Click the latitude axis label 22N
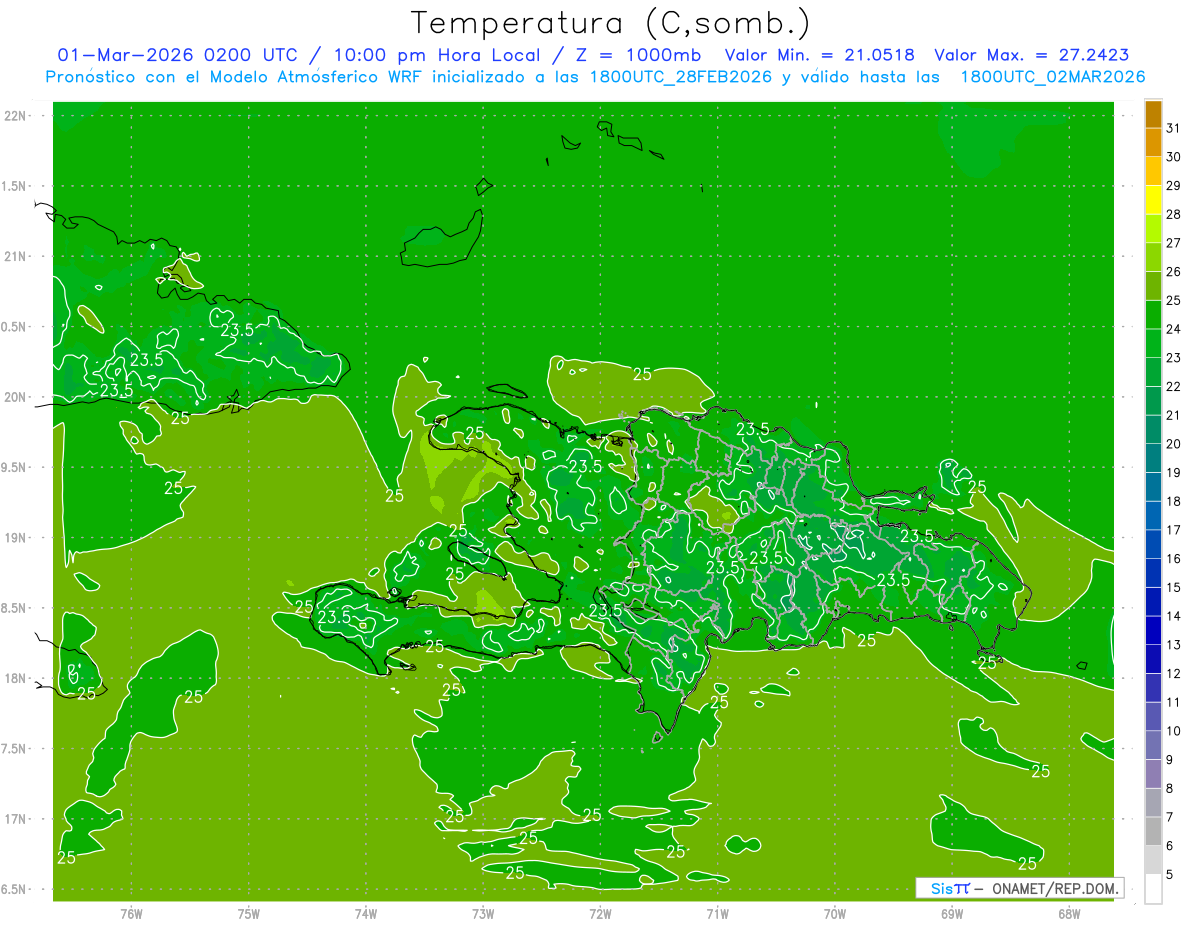The image size is (1200, 927). click(16, 116)
